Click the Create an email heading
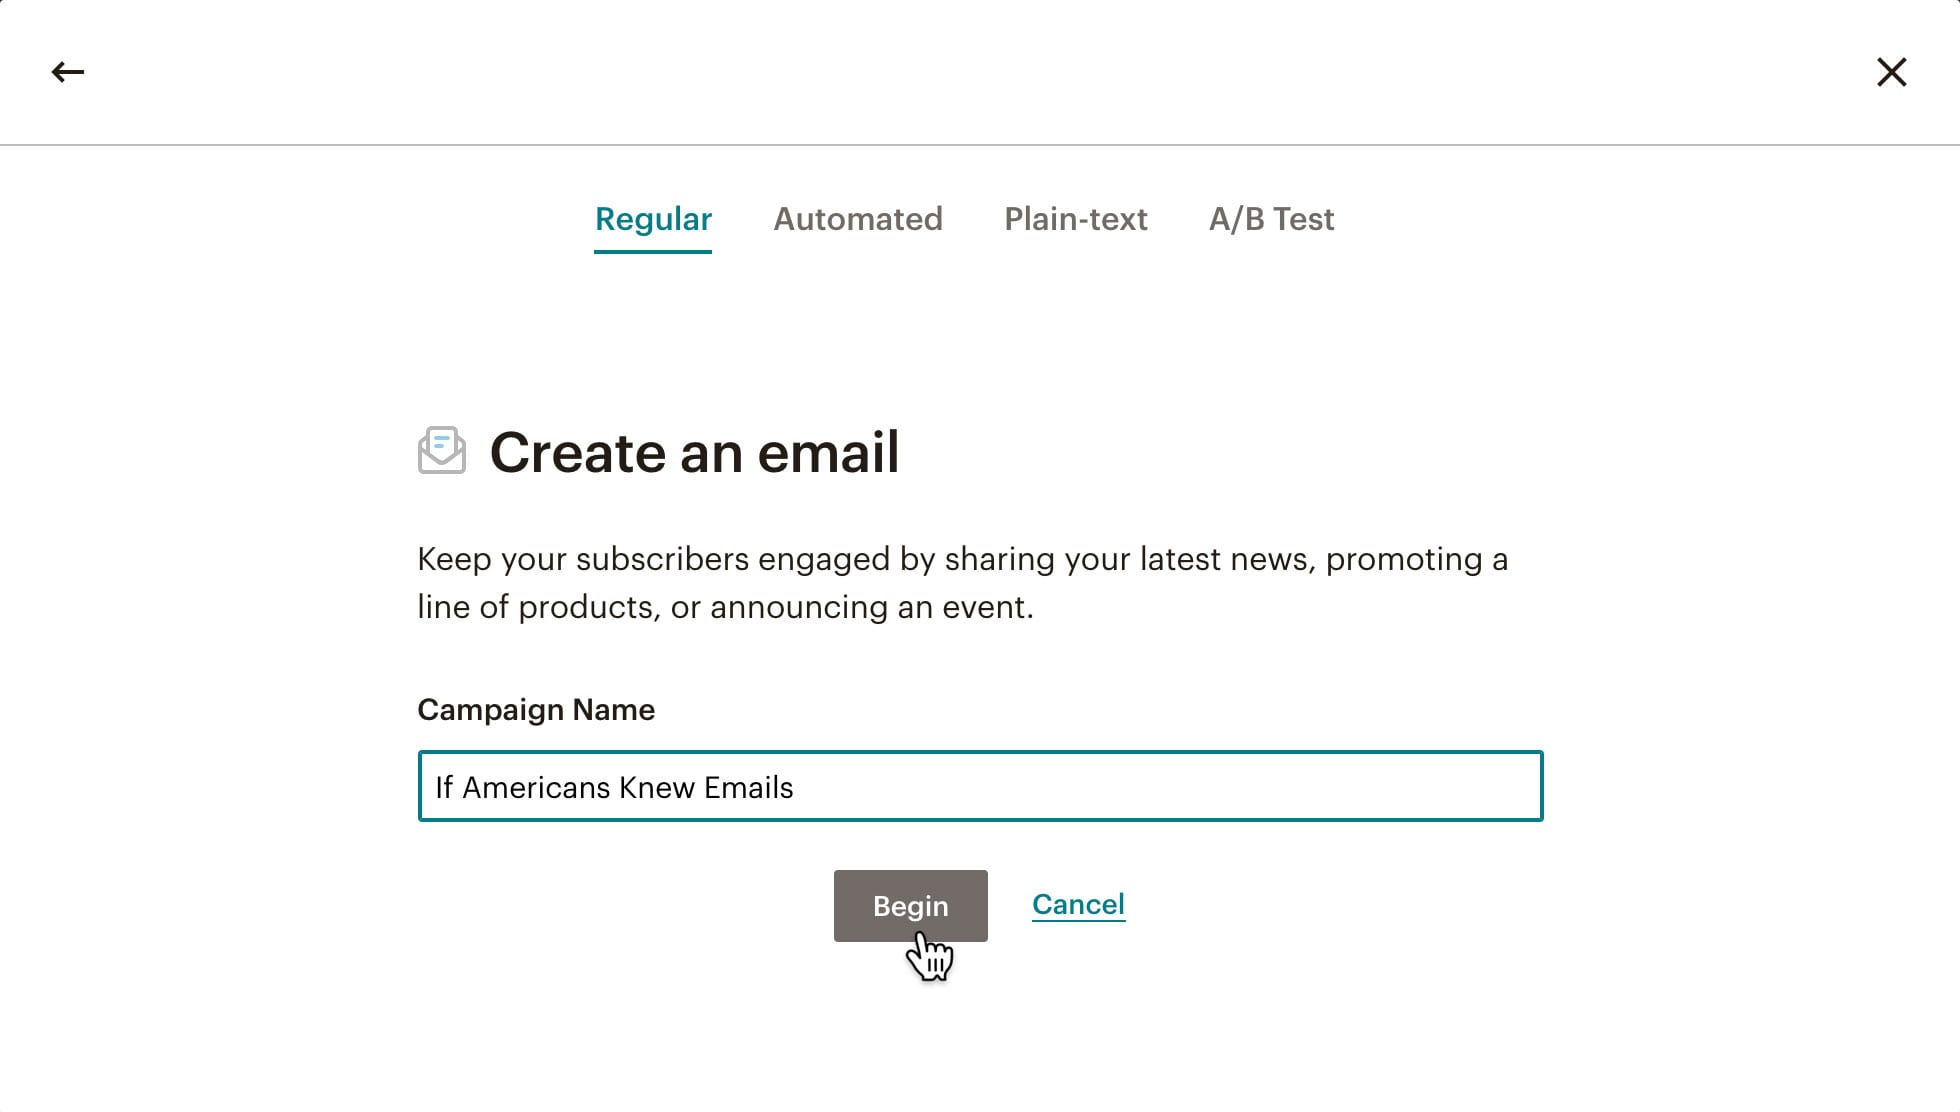This screenshot has width=1960, height=1112. click(694, 452)
